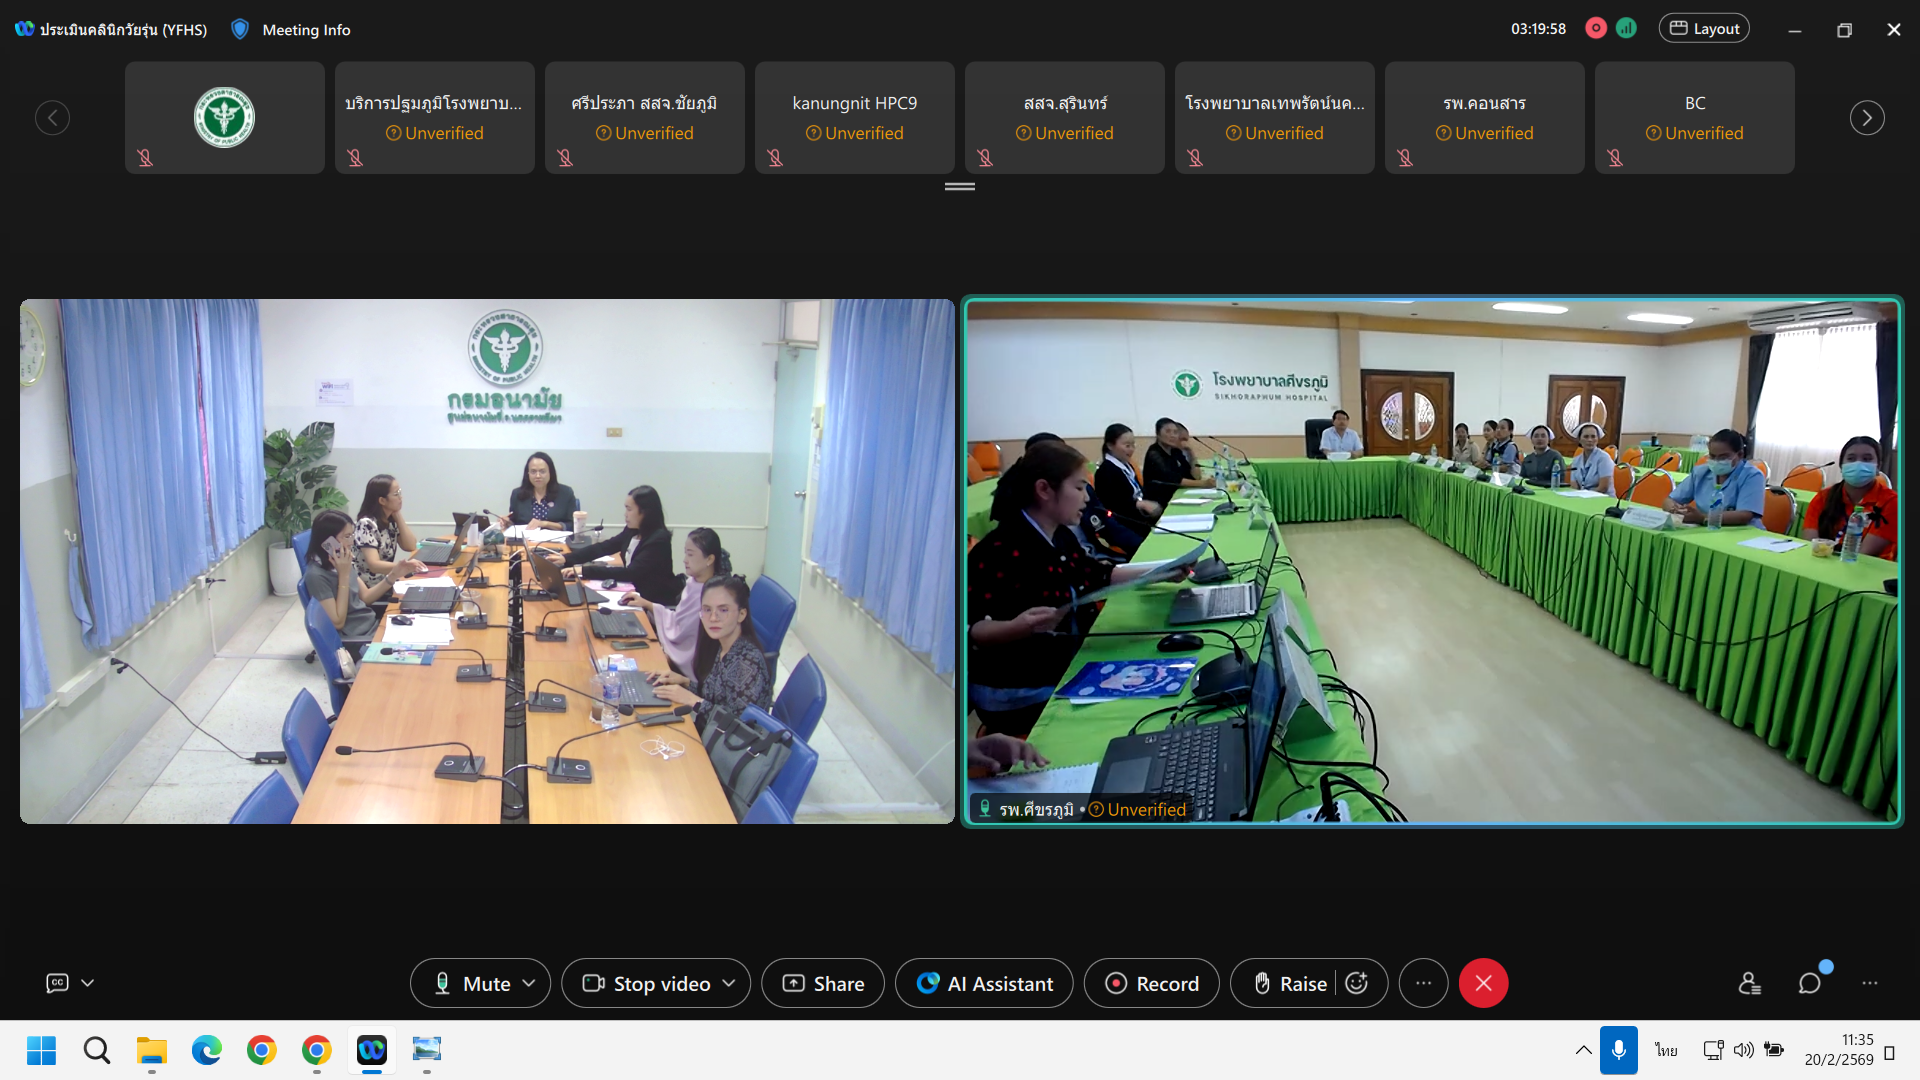The width and height of the screenshot is (1920, 1080).
Task: Click the filmstrip resize handle bar
Action: pyautogui.click(x=959, y=186)
